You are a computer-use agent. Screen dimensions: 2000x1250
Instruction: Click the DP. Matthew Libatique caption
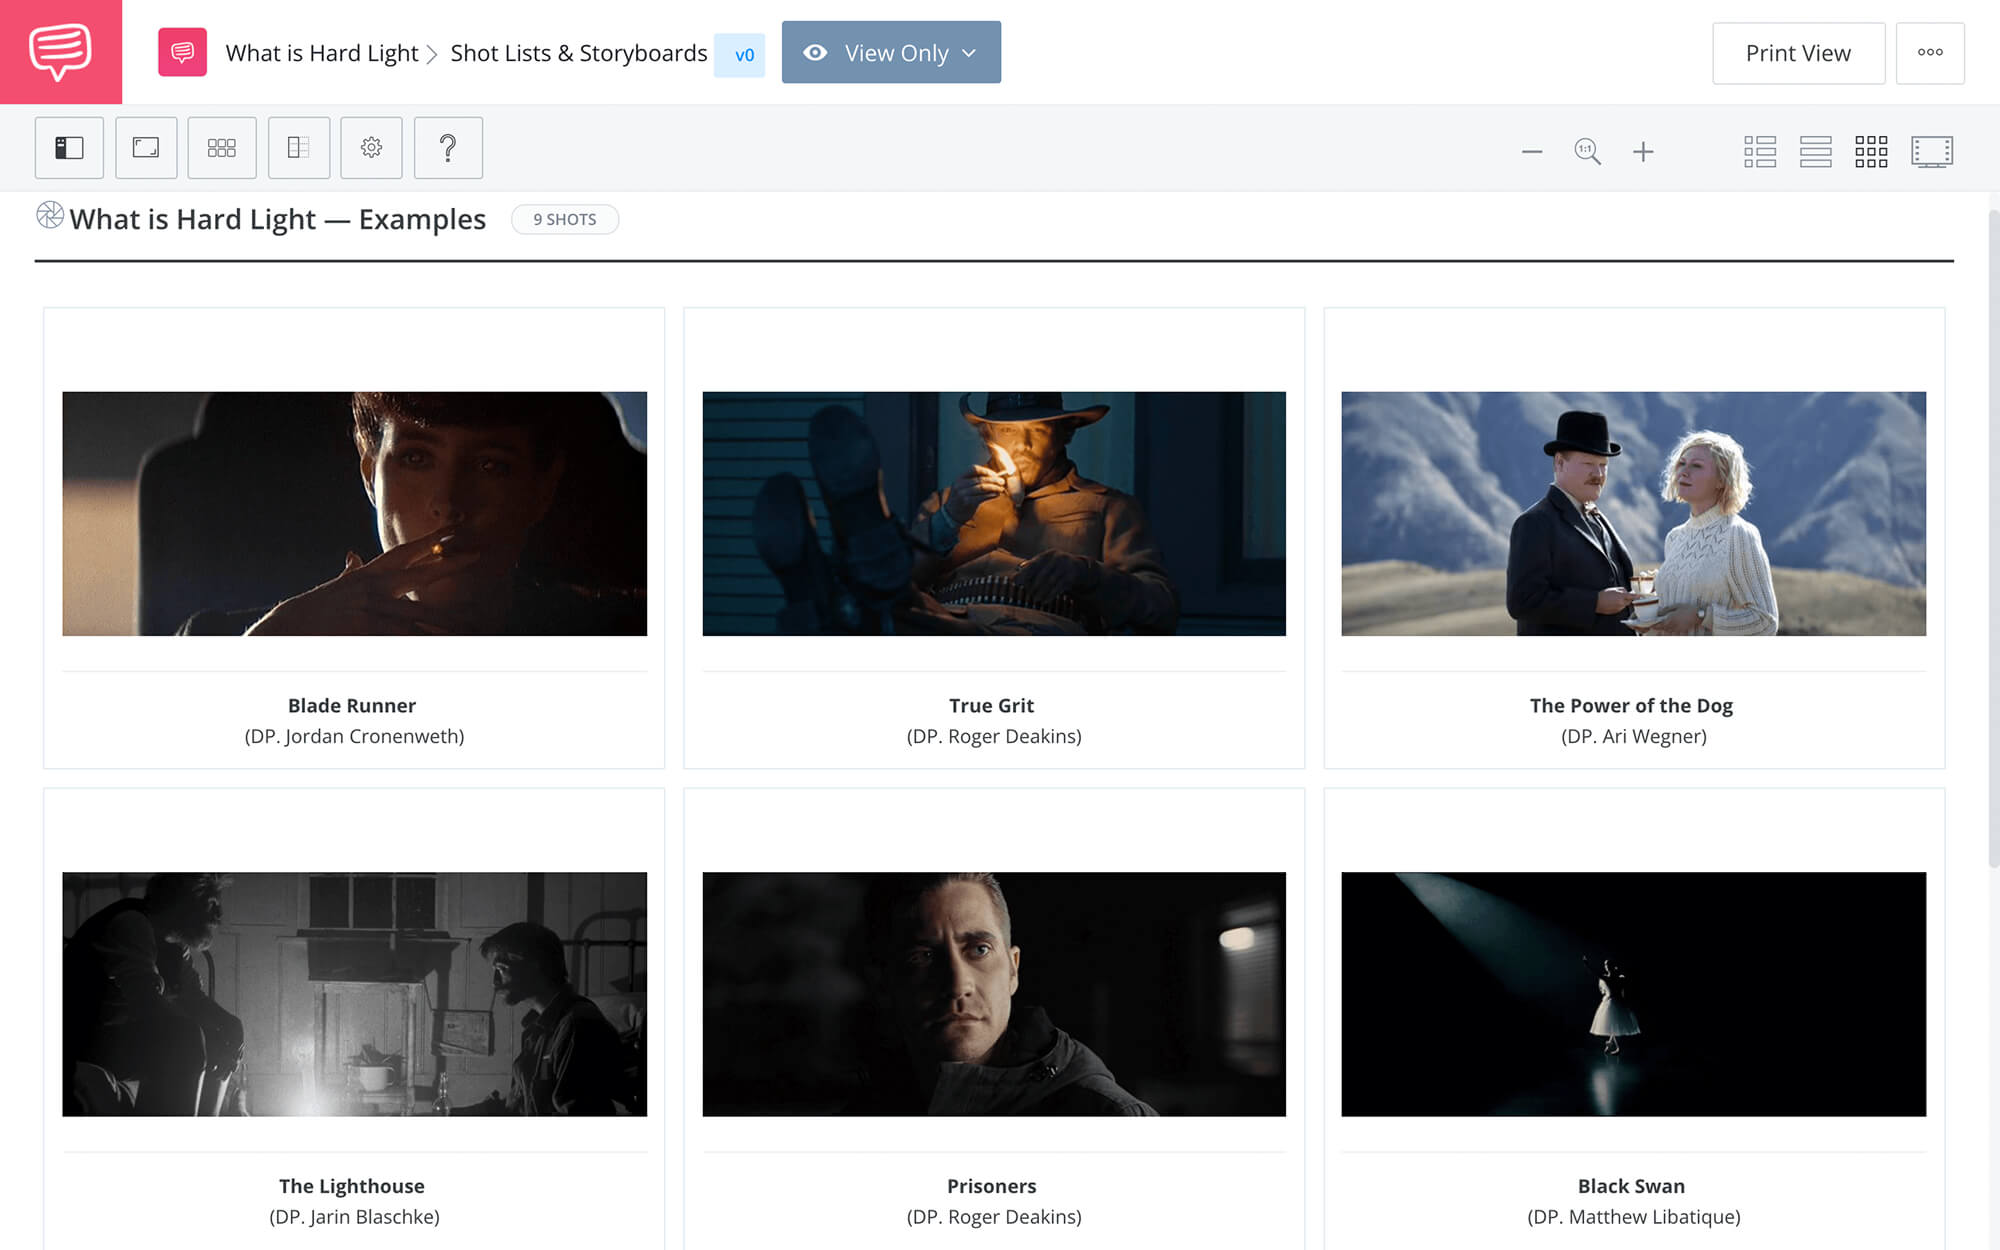1634,1217
